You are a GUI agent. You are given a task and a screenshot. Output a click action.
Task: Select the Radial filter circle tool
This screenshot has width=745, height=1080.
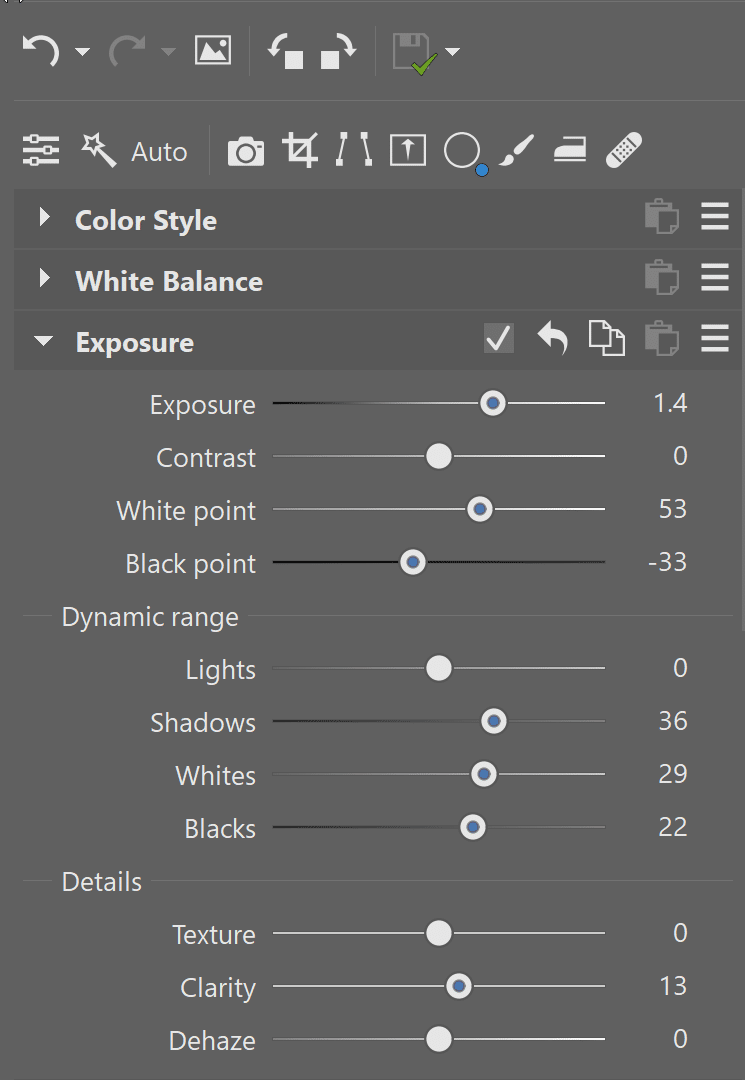[x=462, y=151]
